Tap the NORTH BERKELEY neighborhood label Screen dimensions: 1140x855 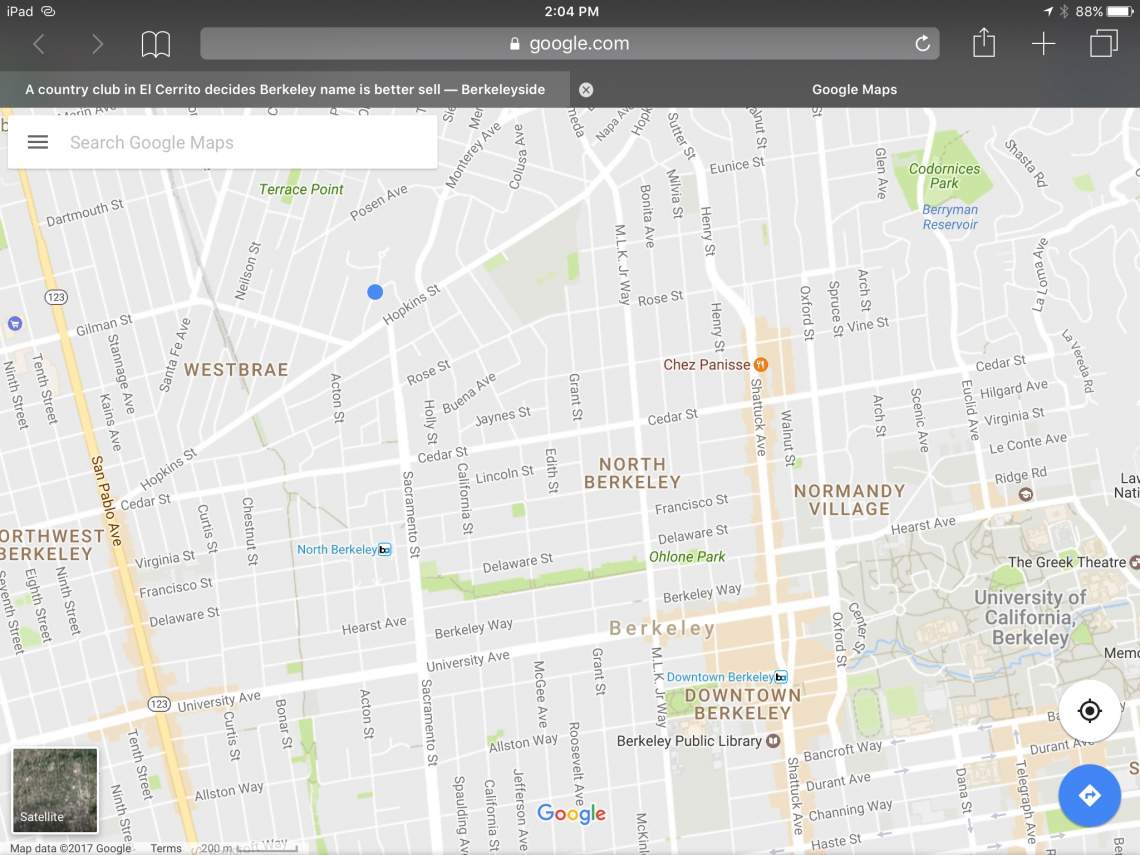tap(633, 473)
